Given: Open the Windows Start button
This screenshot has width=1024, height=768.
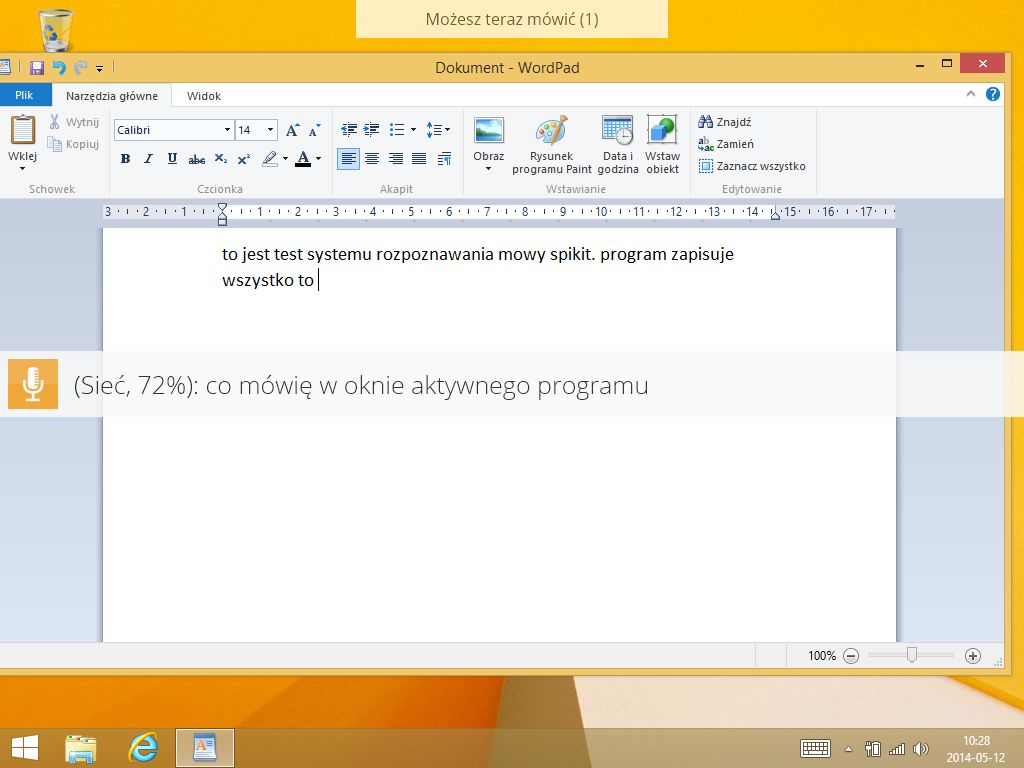Looking at the screenshot, I should (x=25, y=748).
